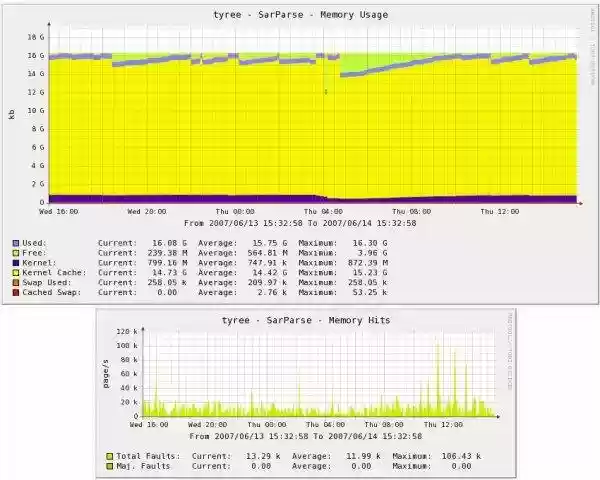Image resolution: width=600 pixels, height=480 pixels.
Task: Click the 'Cached Swap:' legend label
Action: (52, 292)
